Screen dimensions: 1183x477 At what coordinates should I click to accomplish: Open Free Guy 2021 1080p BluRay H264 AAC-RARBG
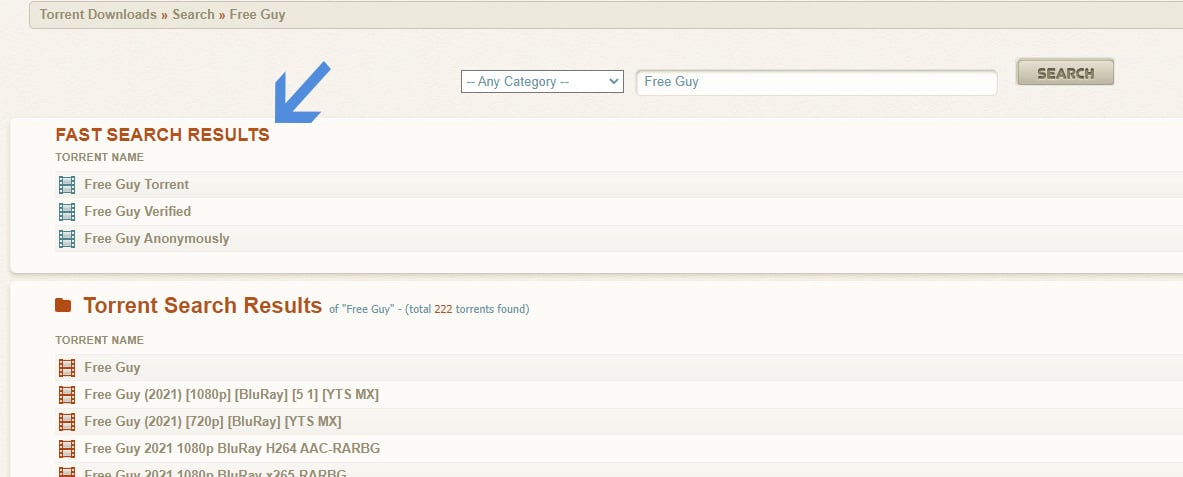click(232, 448)
